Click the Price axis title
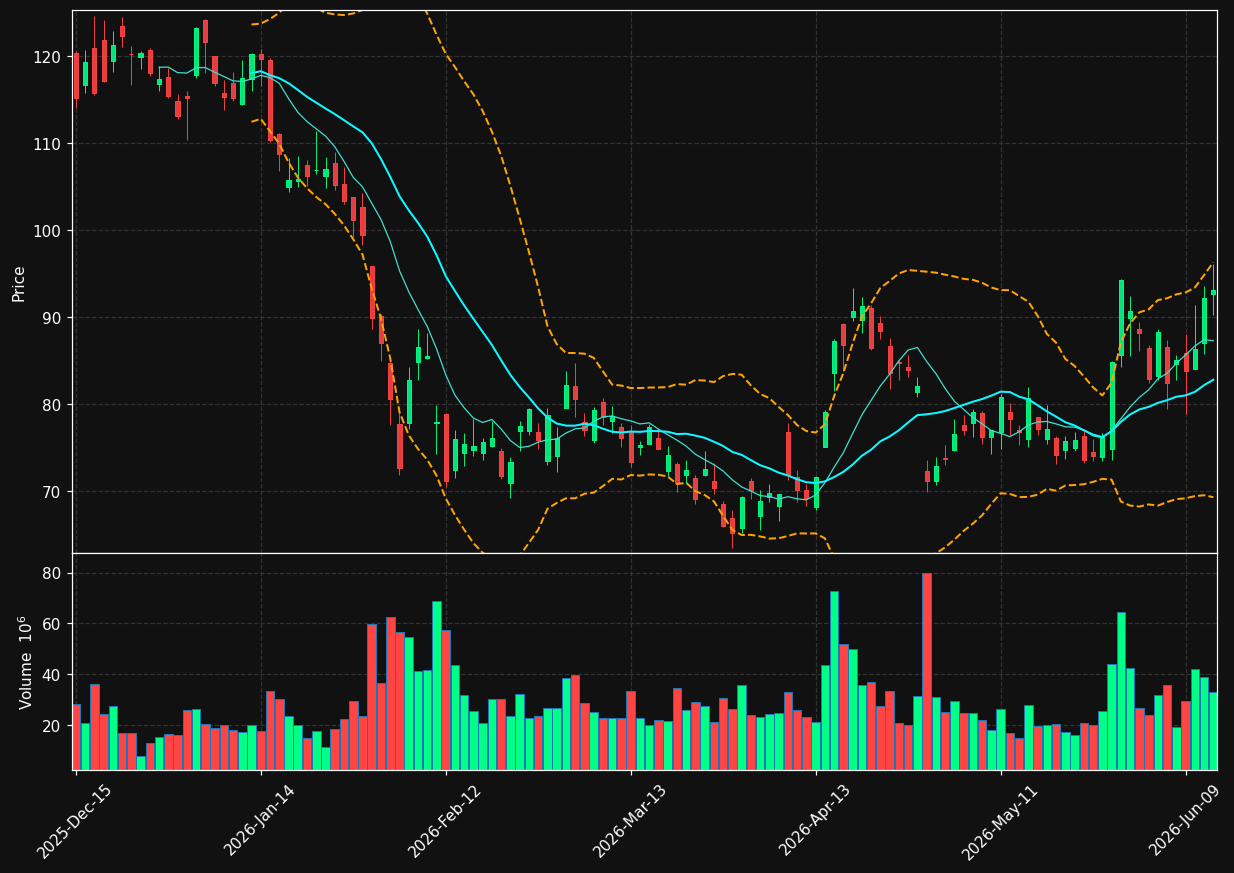 (x=19, y=283)
